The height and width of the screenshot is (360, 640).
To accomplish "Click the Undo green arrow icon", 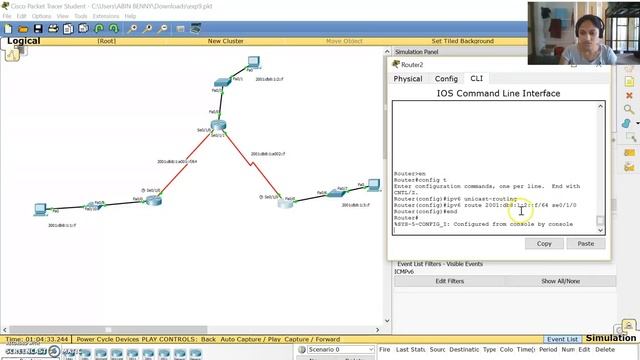I will [99, 29].
